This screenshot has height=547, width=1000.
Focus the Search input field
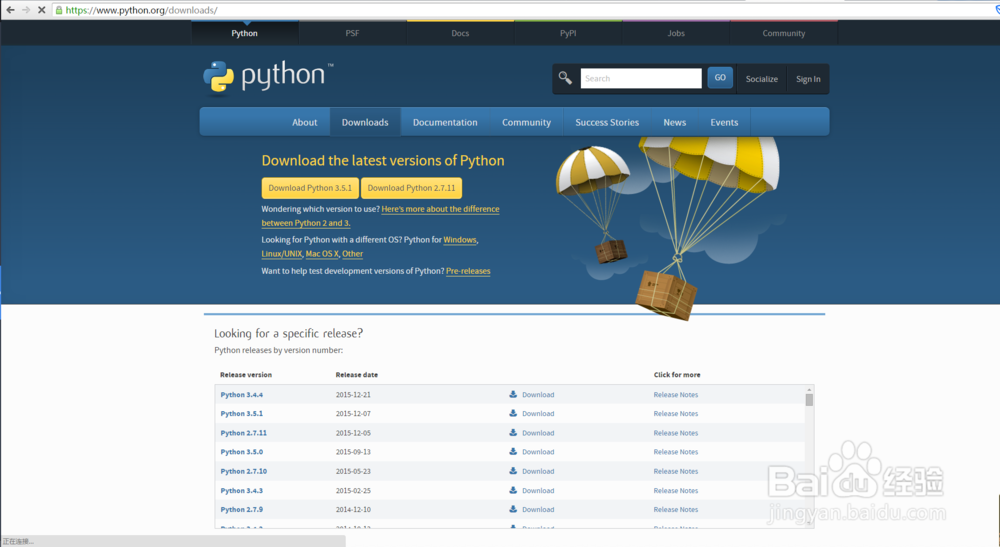click(x=641, y=78)
